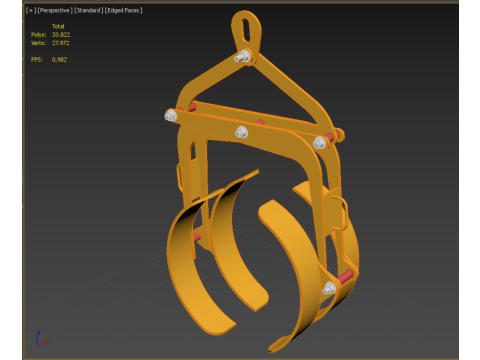Click the XYZ axis tripod gizmo

[x=38, y=339]
